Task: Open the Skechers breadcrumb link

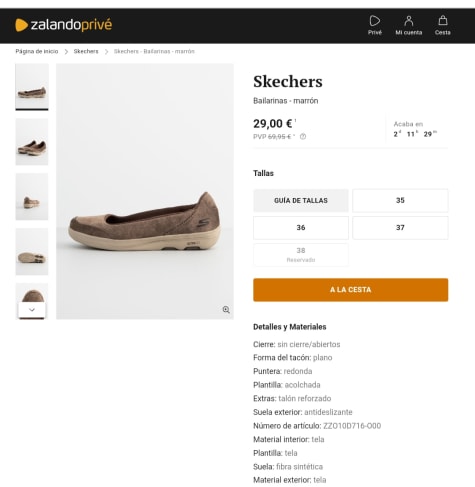Action: click(86, 51)
